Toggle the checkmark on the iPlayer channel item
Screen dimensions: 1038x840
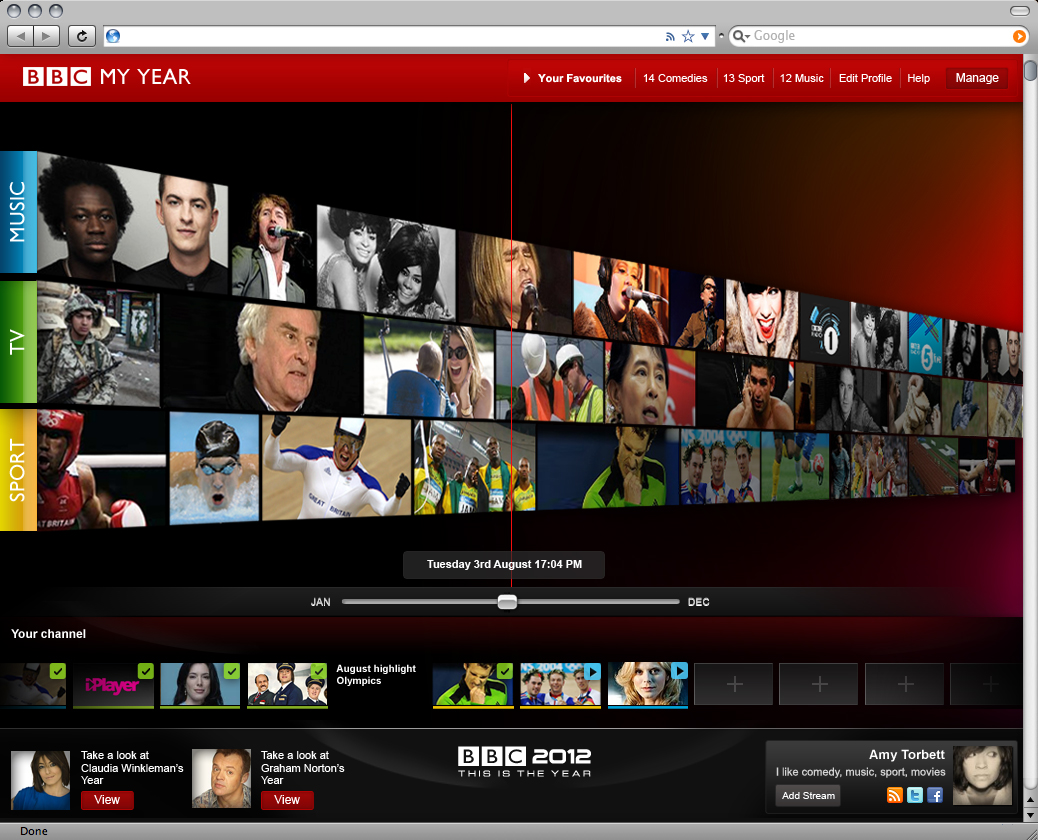click(x=146, y=671)
